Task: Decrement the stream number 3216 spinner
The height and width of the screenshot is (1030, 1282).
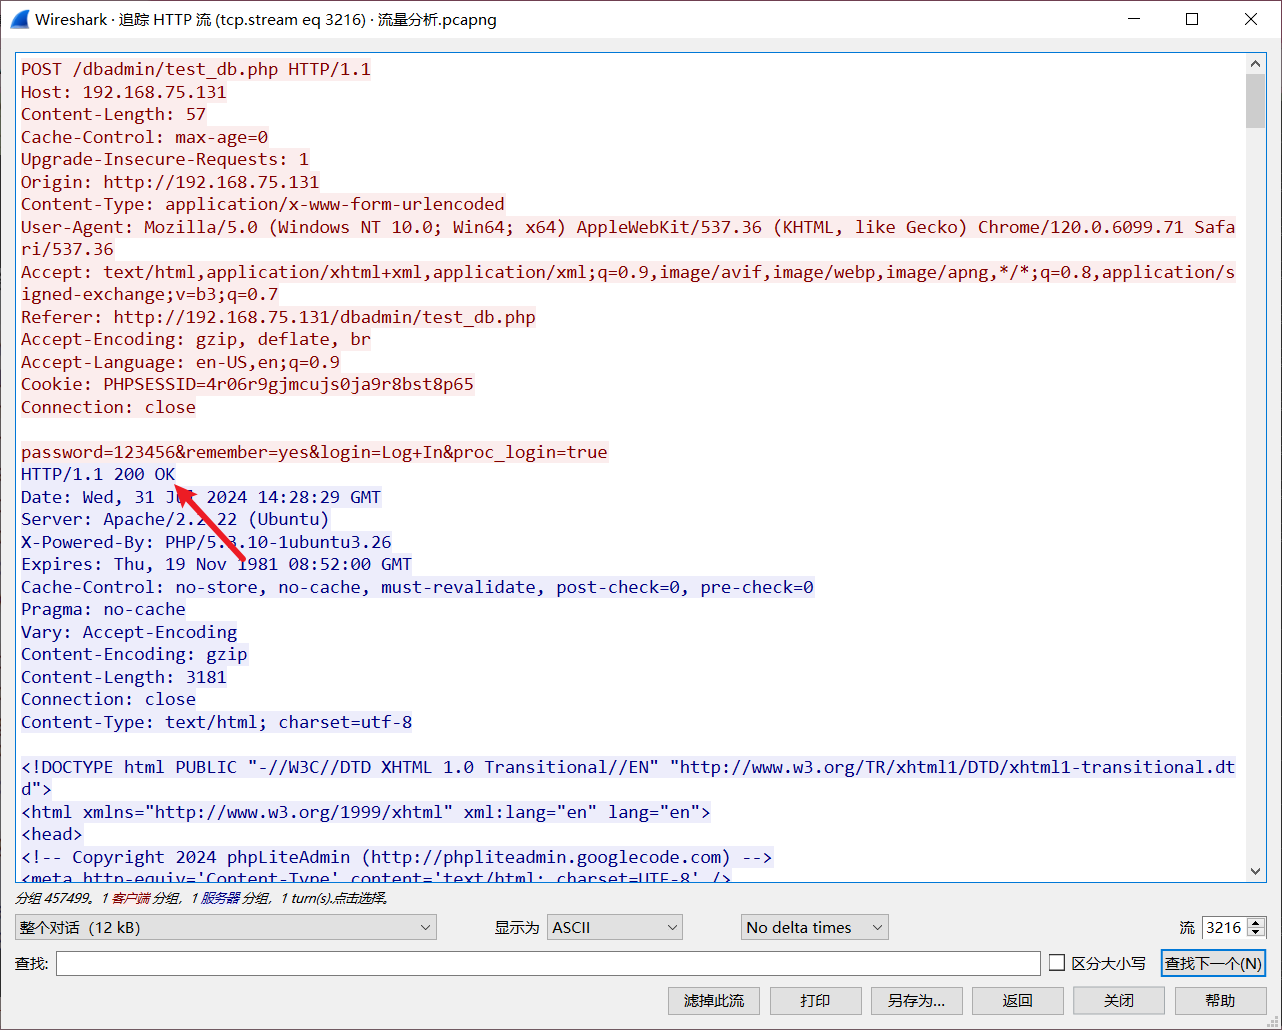Action: [1257, 933]
